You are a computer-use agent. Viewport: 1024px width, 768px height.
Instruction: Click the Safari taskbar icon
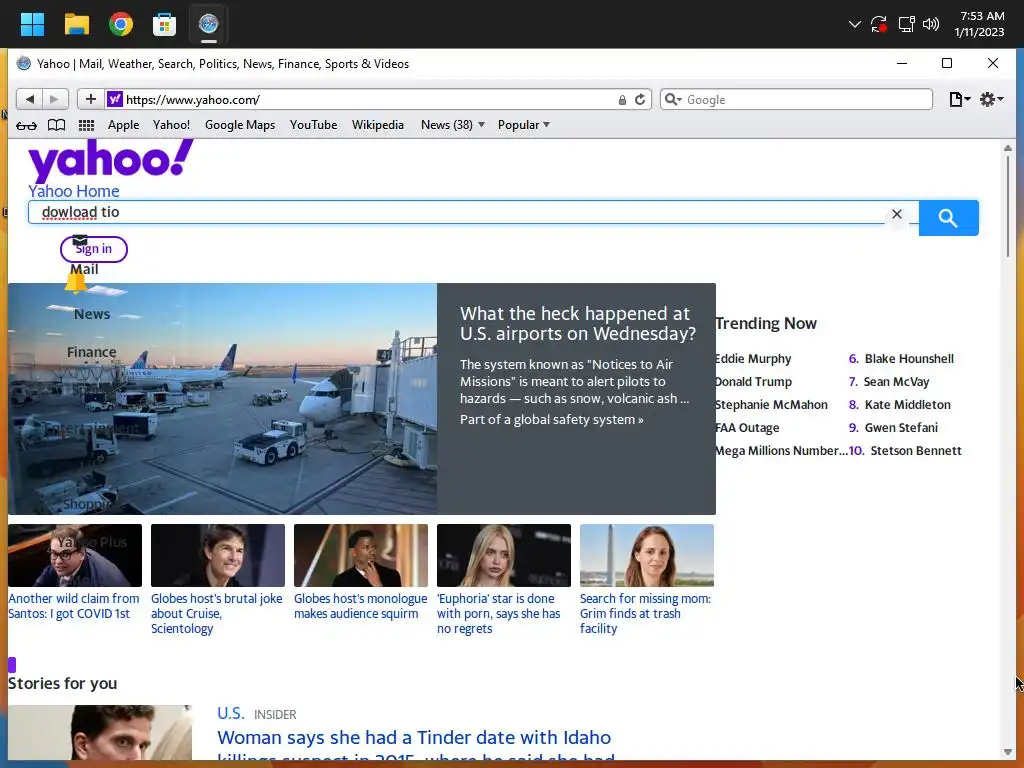pyautogui.click(x=208, y=24)
